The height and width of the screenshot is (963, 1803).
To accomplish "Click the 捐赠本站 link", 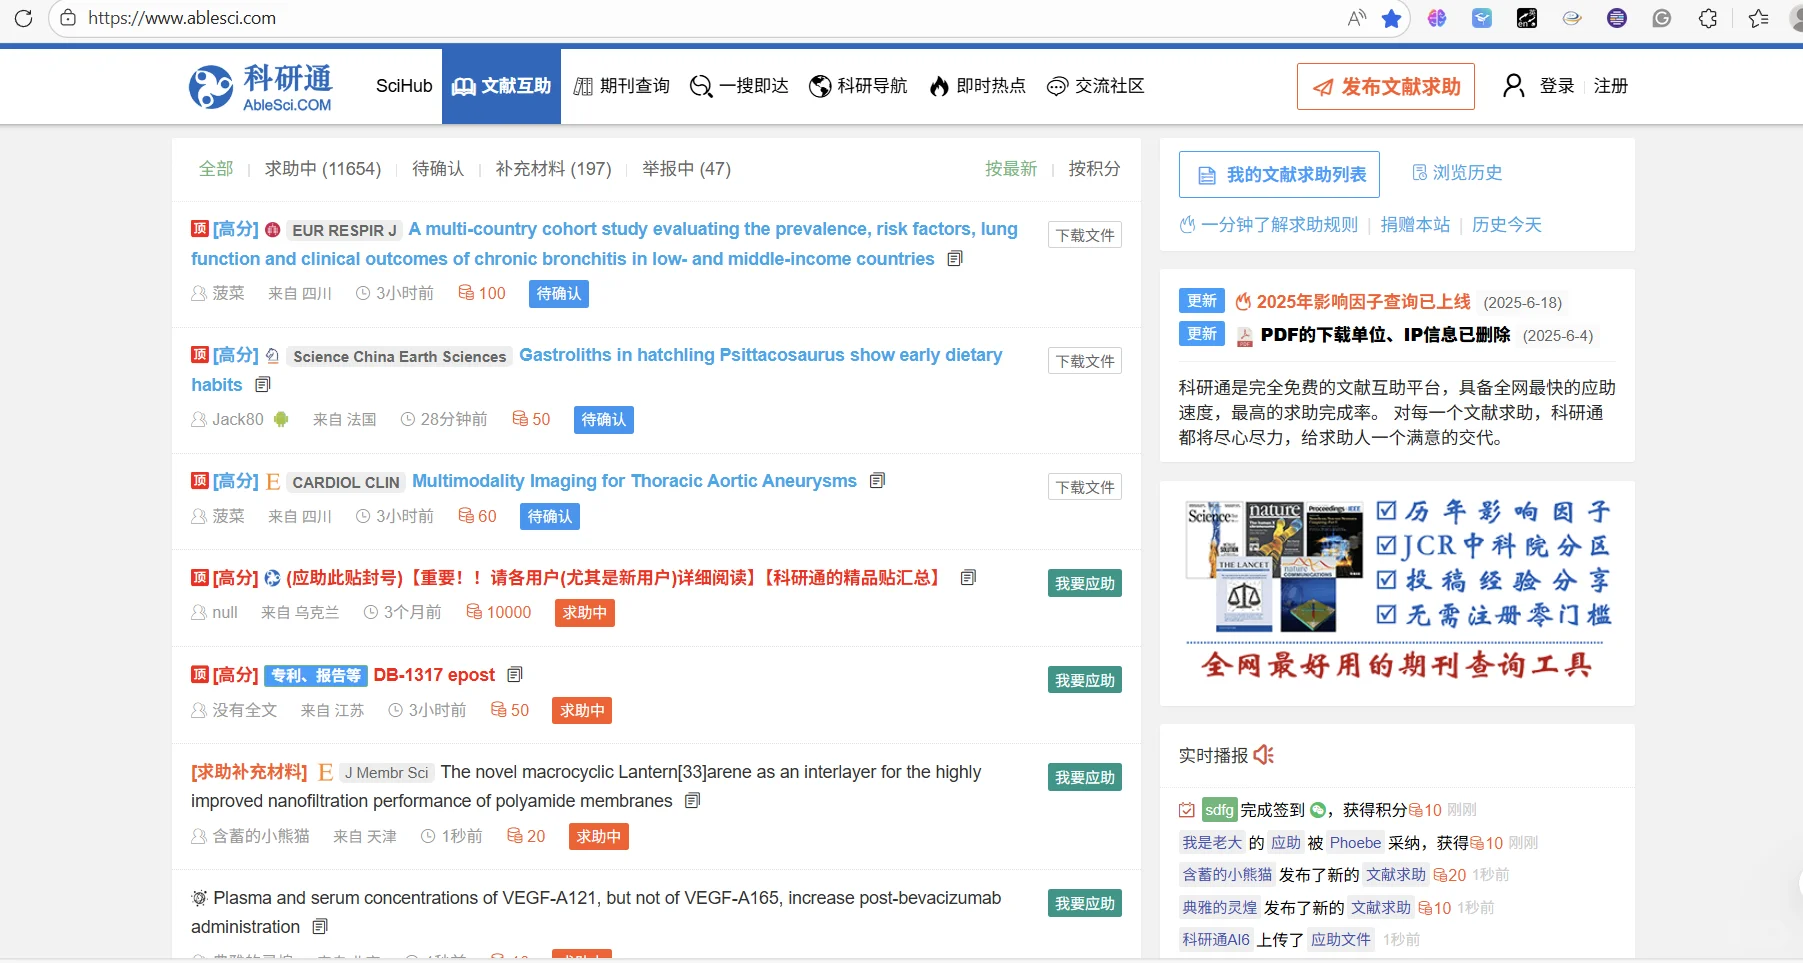I will tap(1415, 225).
